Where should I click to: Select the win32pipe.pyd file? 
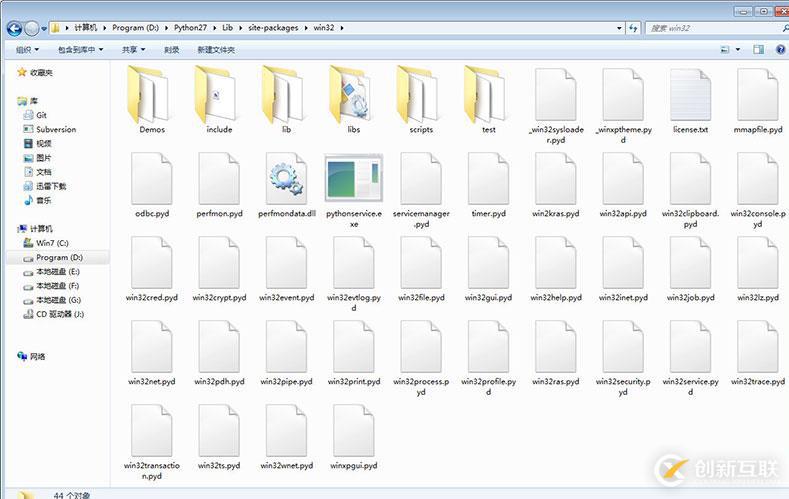(286, 353)
